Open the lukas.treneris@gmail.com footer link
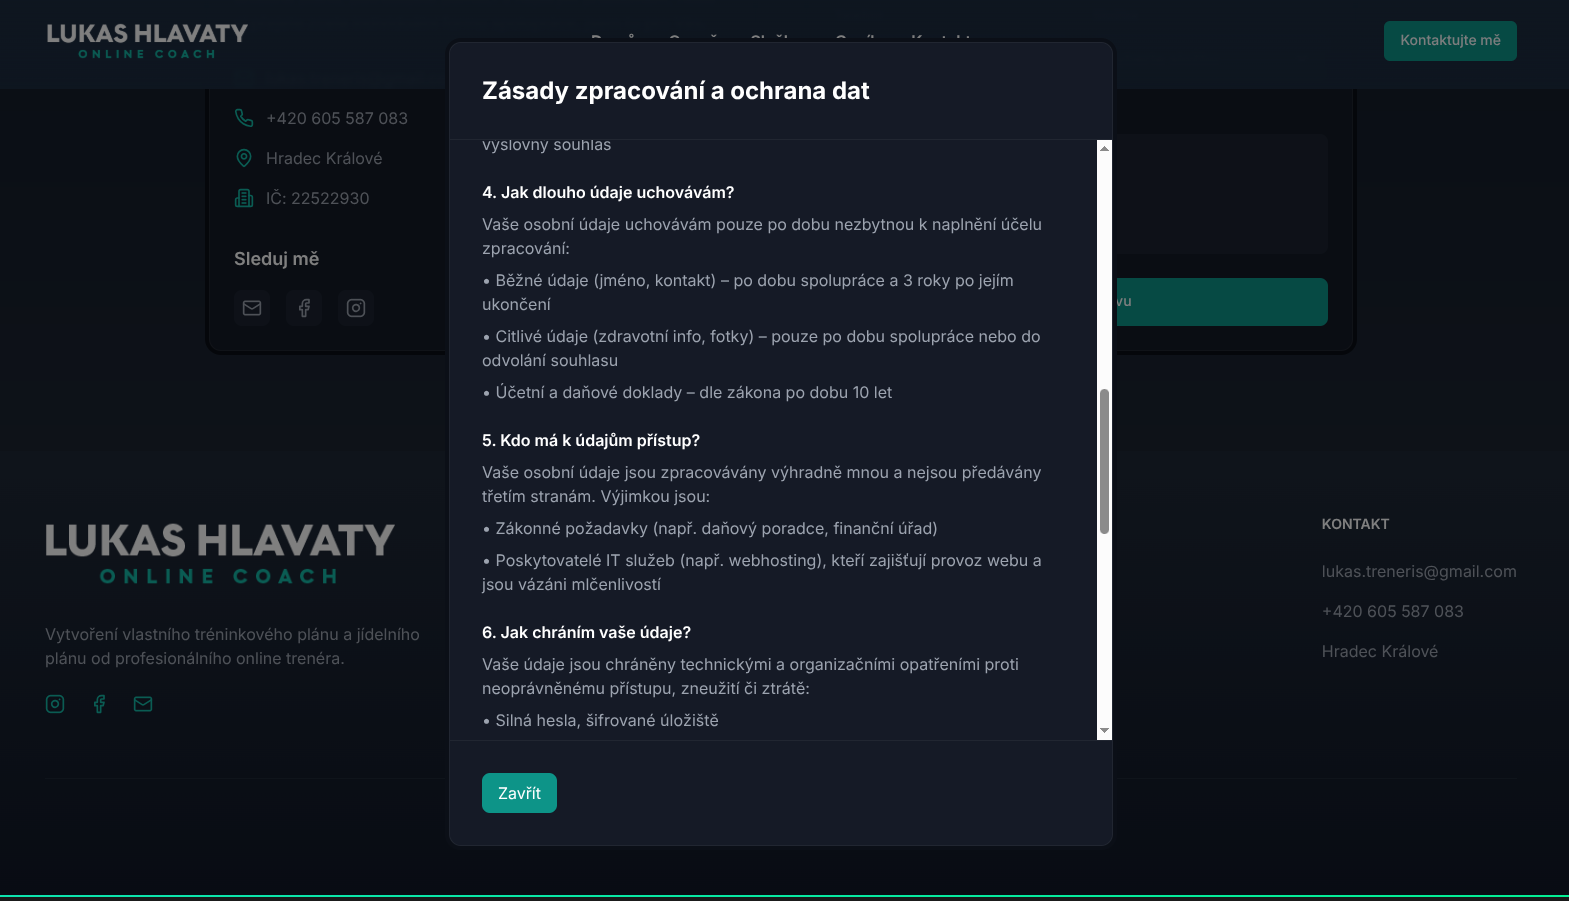1569x901 pixels. tap(1418, 572)
